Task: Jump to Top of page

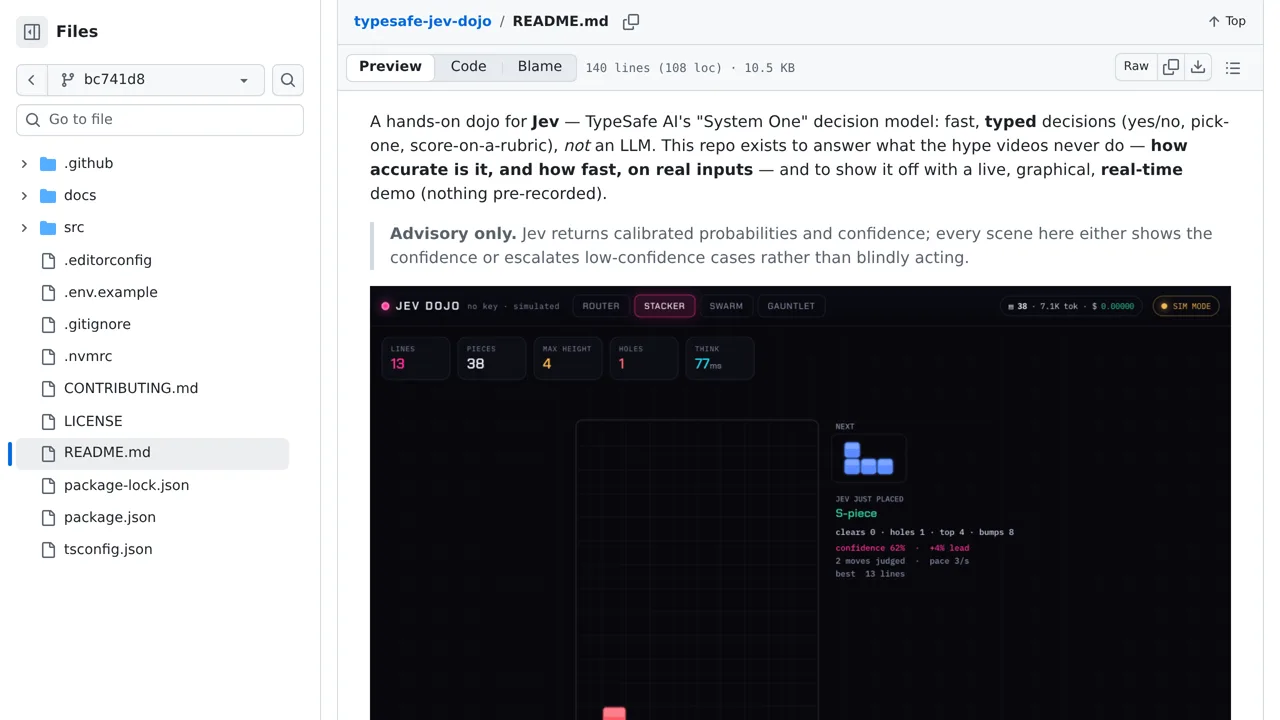Action: pyautogui.click(x=1227, y=21)
